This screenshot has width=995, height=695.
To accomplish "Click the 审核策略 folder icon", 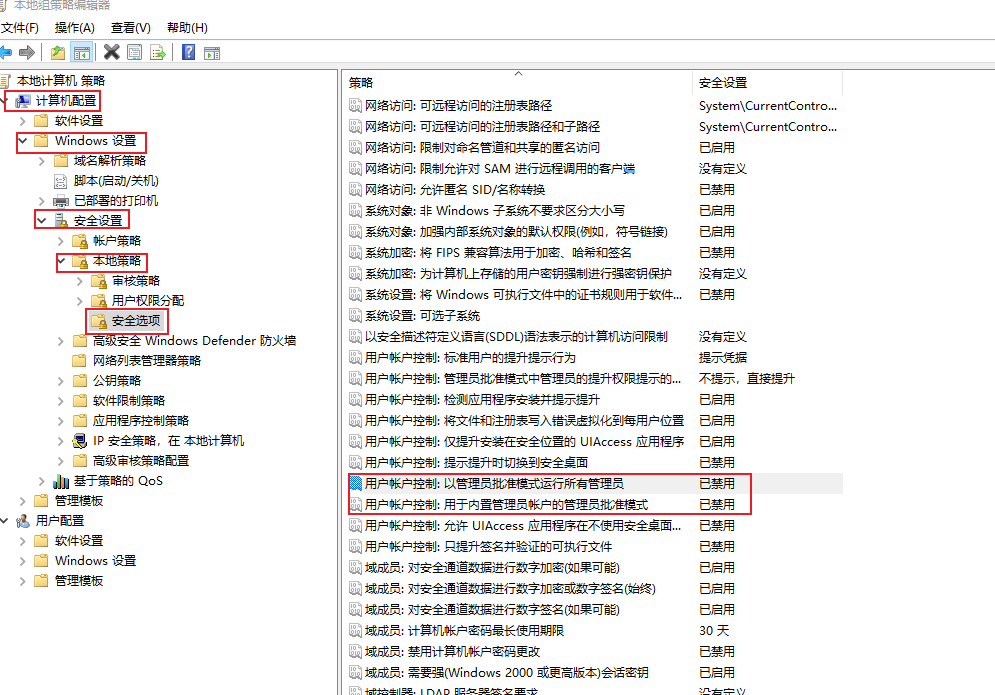I will pos(99,281).
